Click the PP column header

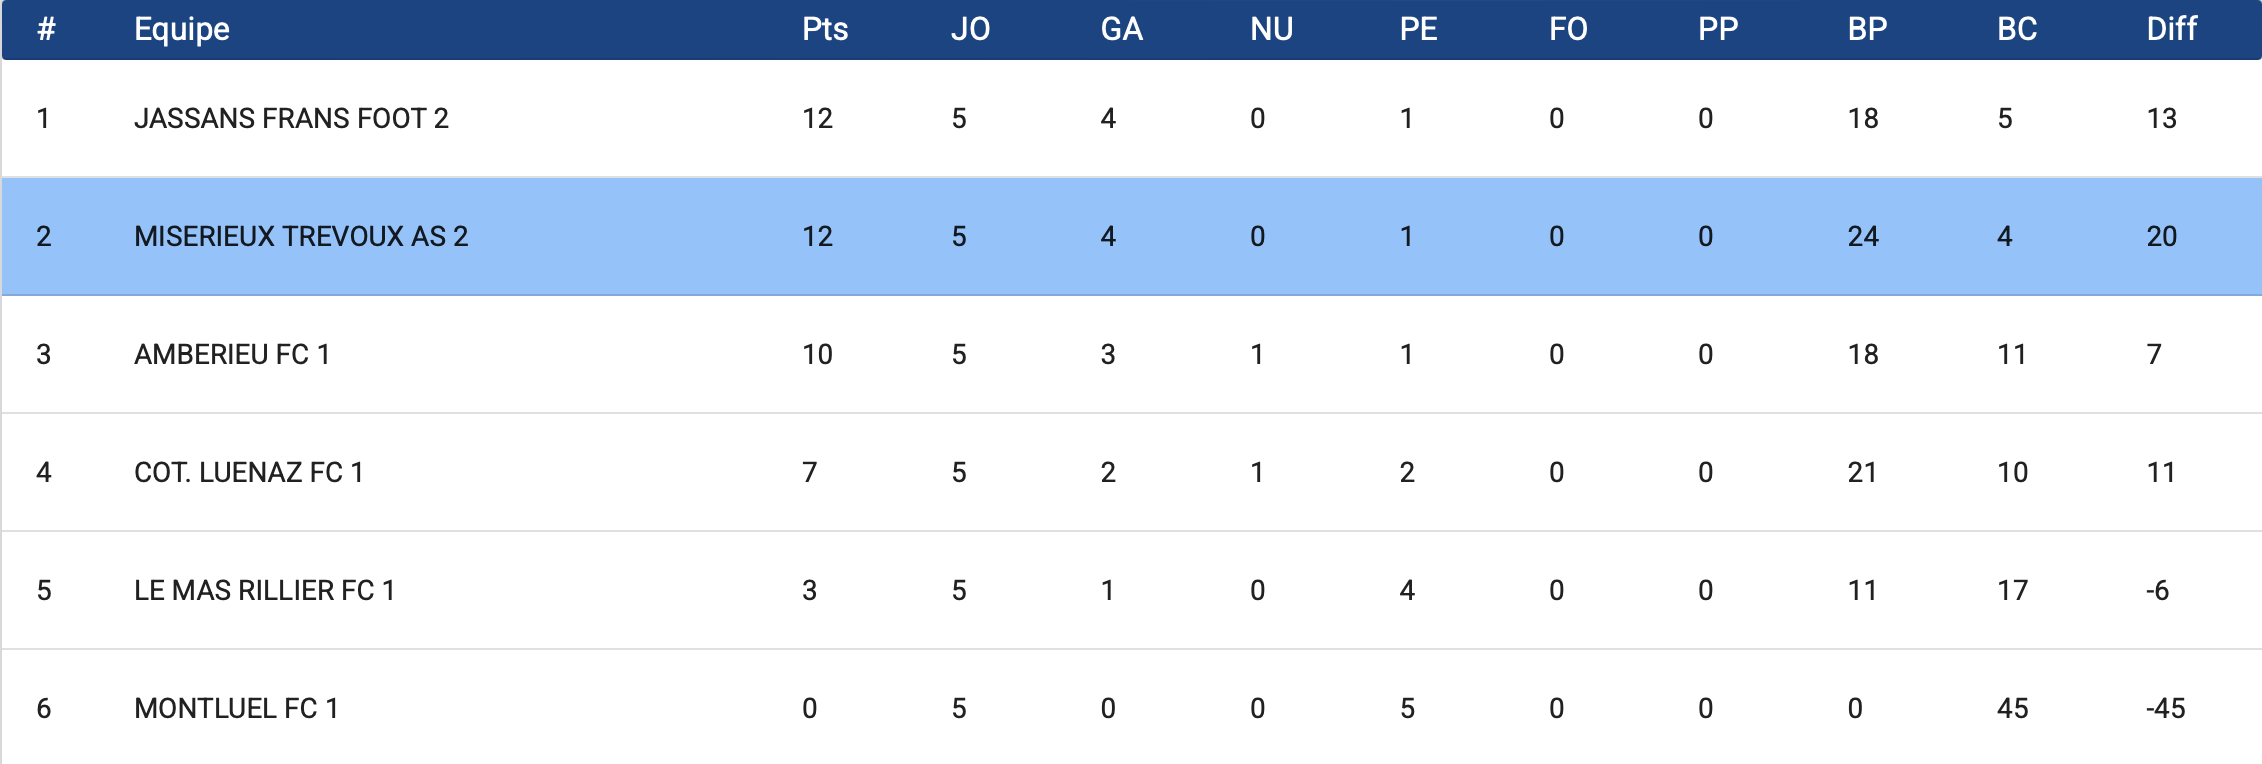(x=1718, y=29)
